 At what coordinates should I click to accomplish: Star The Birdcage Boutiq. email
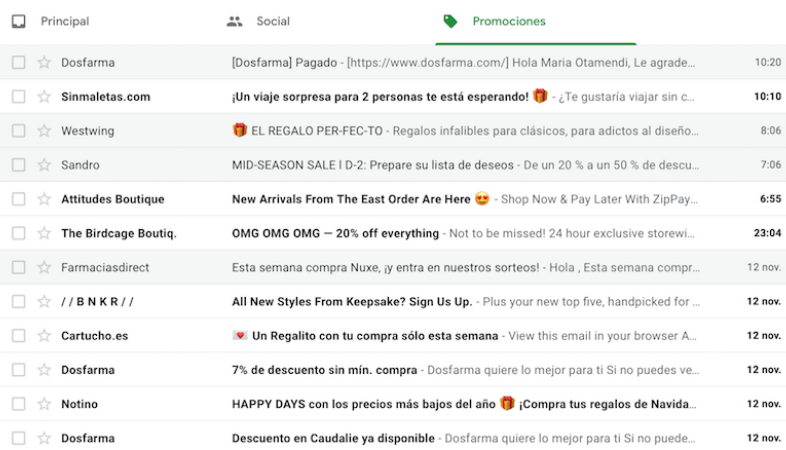(44, 233)
